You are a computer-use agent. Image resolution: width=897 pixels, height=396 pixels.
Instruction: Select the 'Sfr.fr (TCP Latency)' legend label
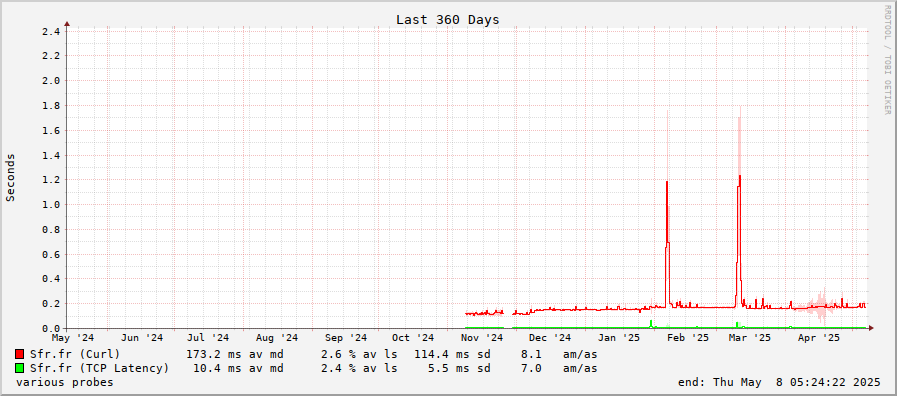click(x=100, y=368)
